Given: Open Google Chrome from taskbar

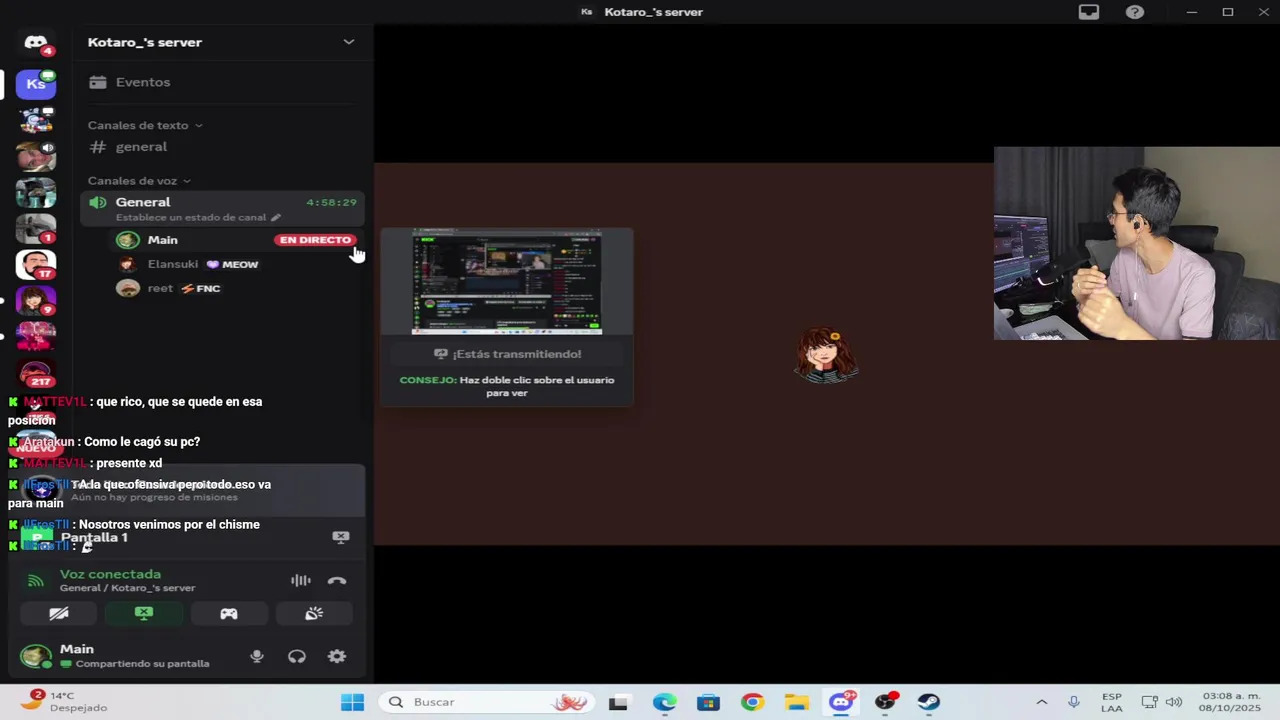Looking at the screenshot, I should 752,702.
